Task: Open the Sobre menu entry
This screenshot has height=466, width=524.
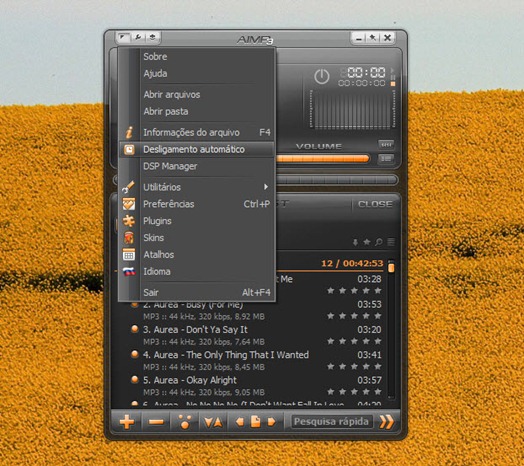Action: coord(155,56)
